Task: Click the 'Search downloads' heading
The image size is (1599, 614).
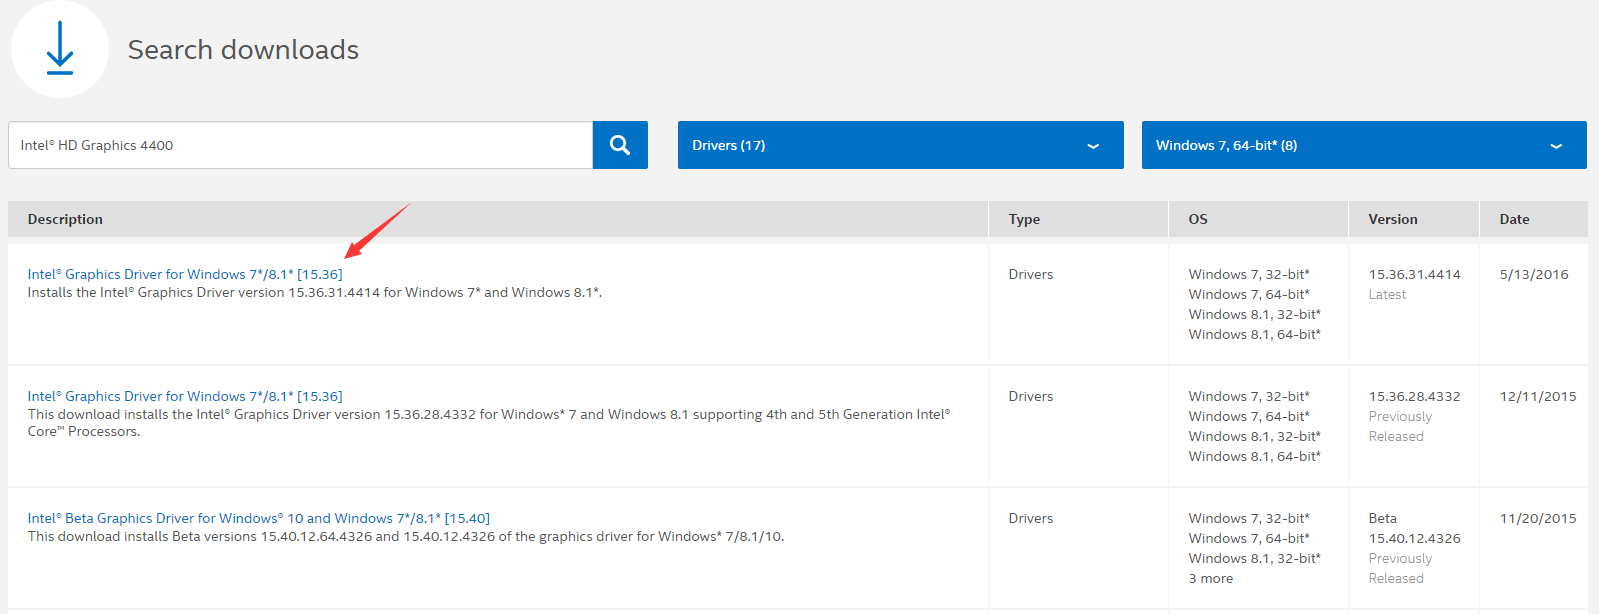Action: [x=243, y=50]
